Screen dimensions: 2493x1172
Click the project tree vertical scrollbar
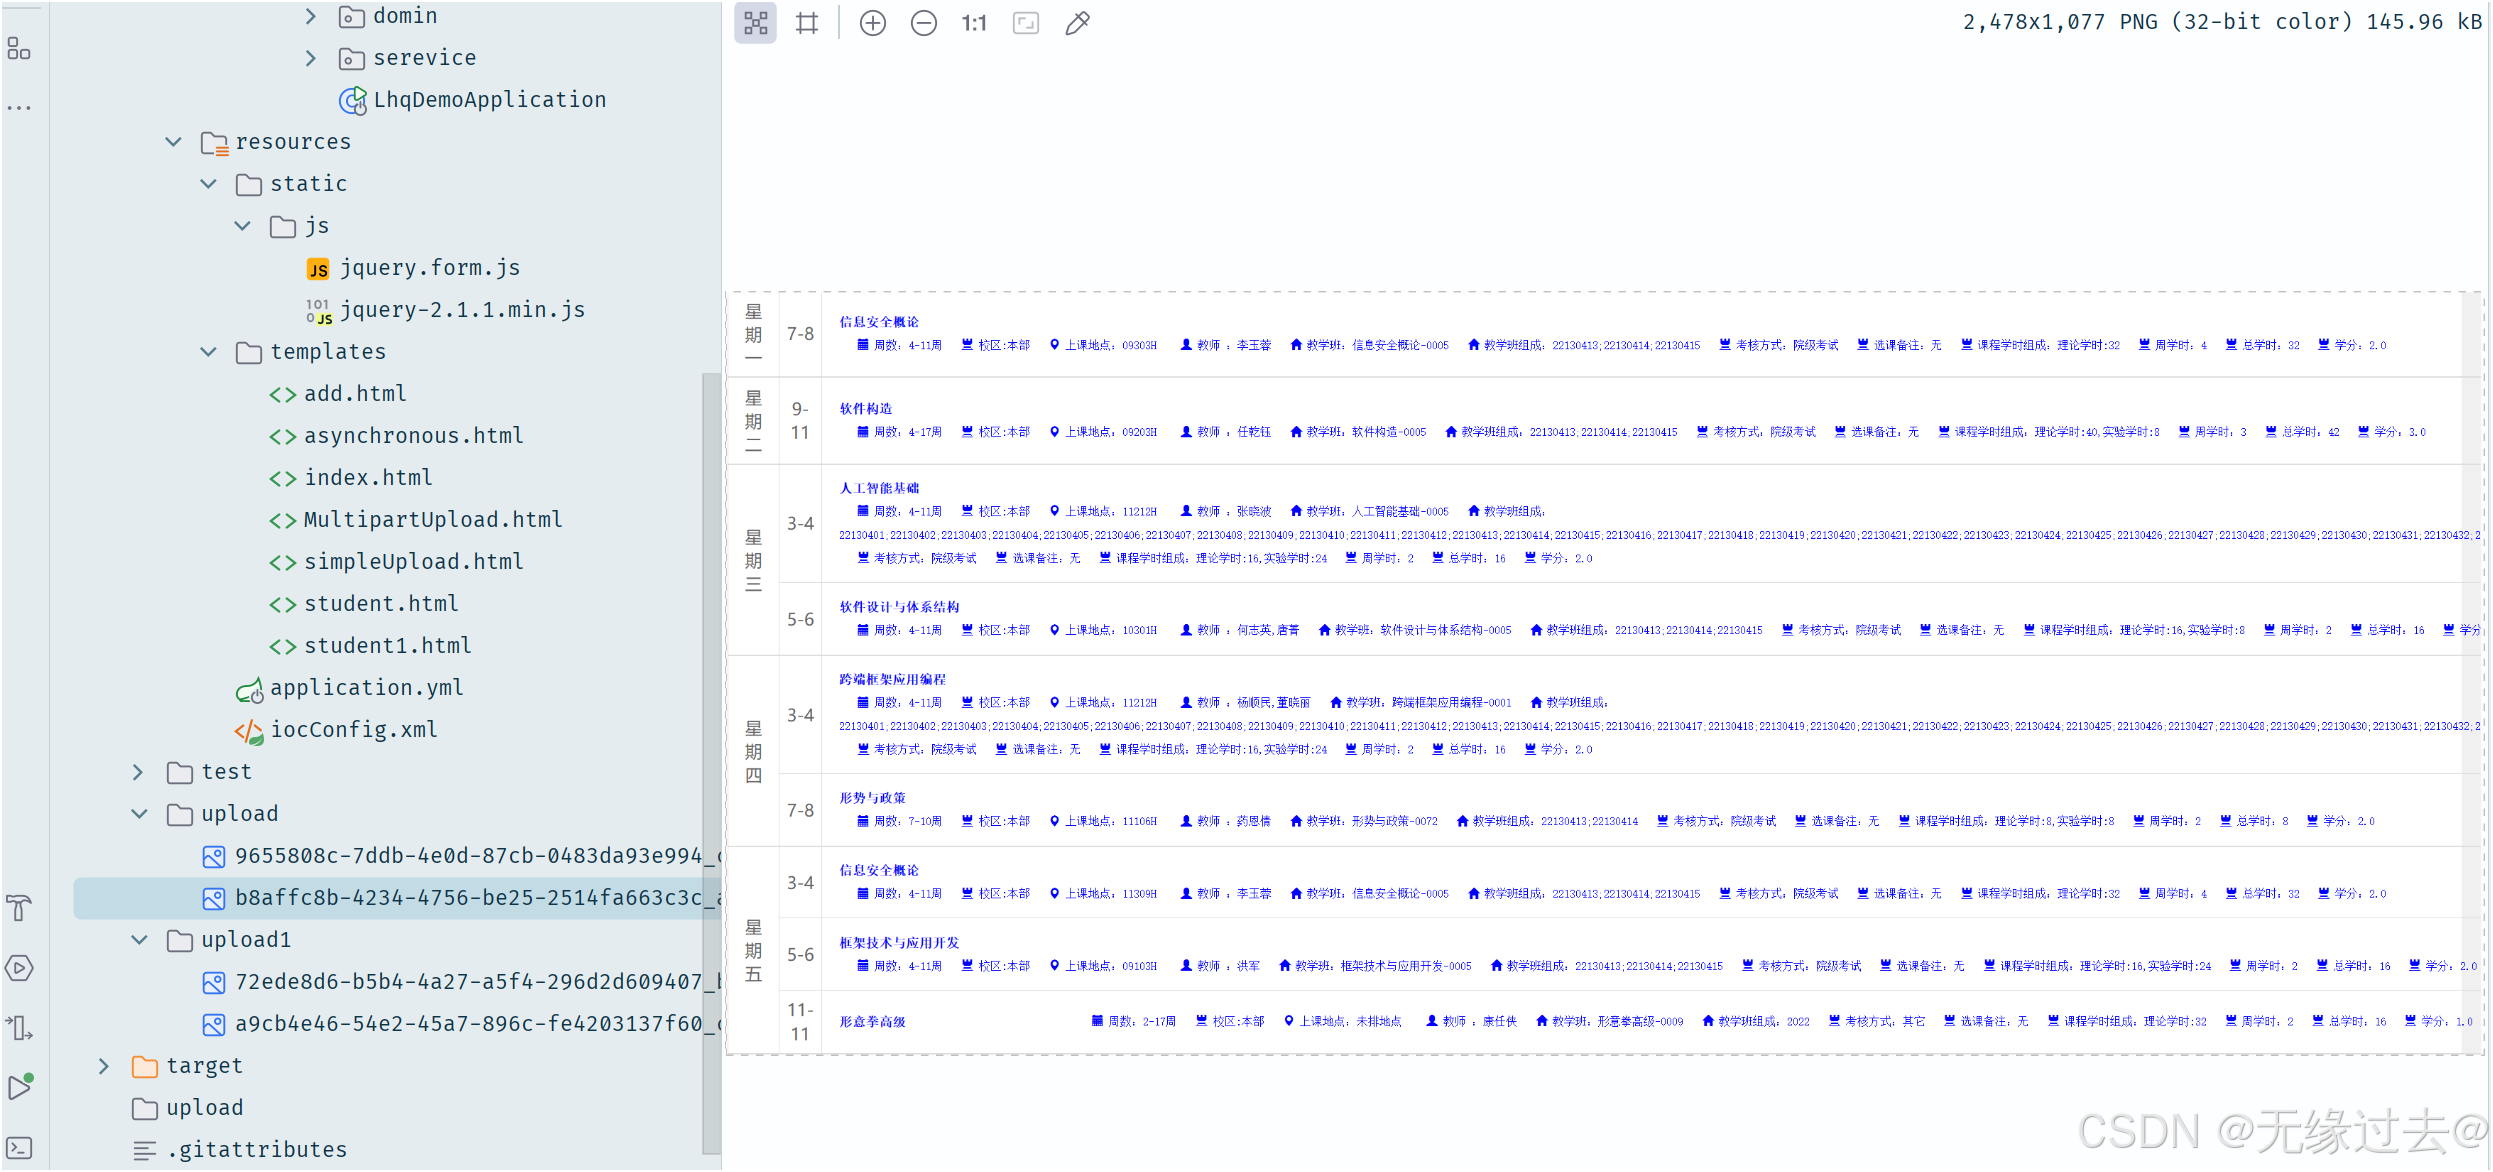tap(711, 760)
